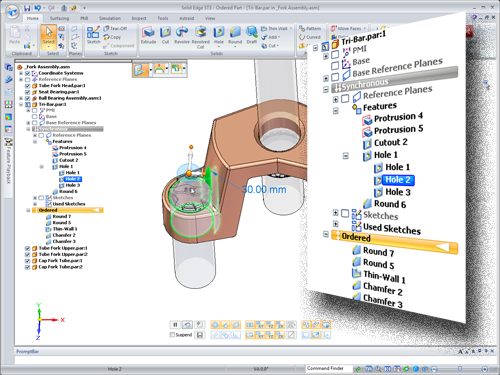The width and height of the screenshot is (500, 375).
Task: Uncheck Cap Fork Tube.par:2 checkbox
Action: click(x=28, y=267)
